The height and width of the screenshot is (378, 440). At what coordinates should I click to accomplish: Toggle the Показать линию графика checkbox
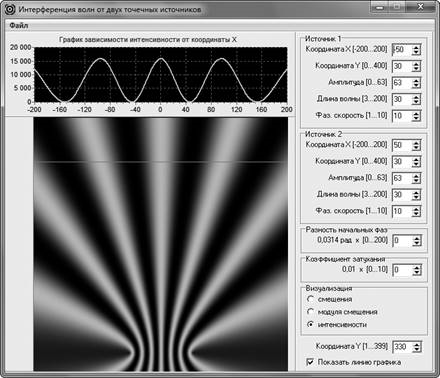tap(310, 362)
